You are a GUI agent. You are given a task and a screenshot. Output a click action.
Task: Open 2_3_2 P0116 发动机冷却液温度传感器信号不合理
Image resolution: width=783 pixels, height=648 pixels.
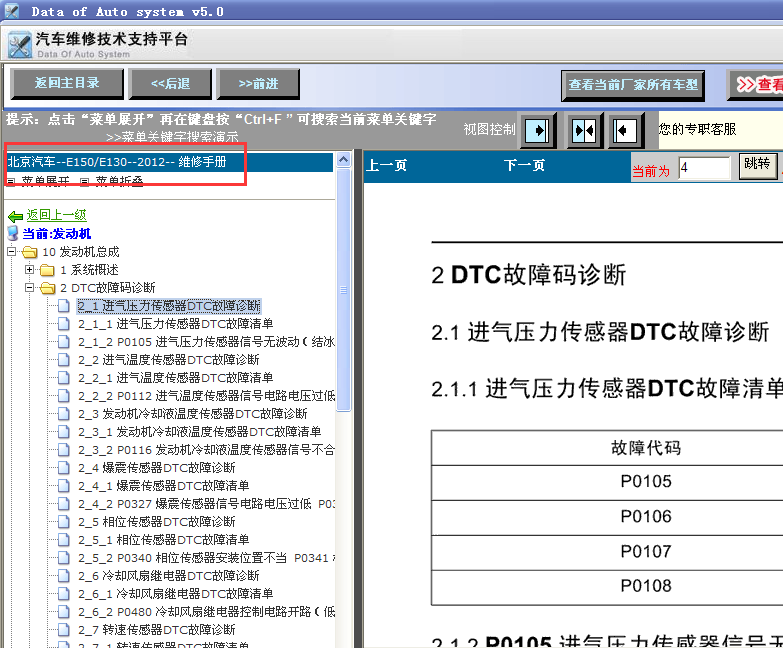tap(206, 449)
